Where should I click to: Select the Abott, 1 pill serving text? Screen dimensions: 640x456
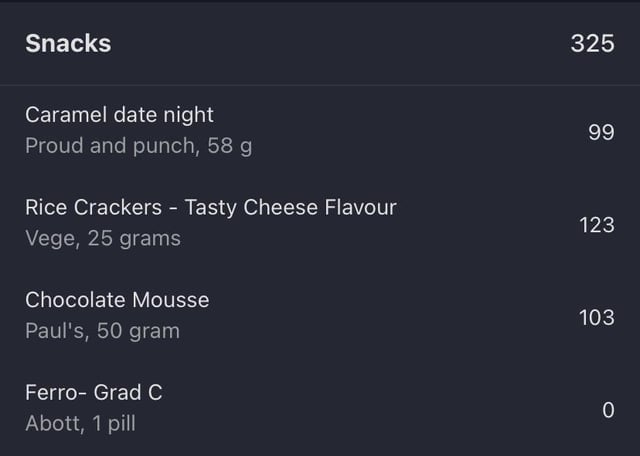(80, 423)
